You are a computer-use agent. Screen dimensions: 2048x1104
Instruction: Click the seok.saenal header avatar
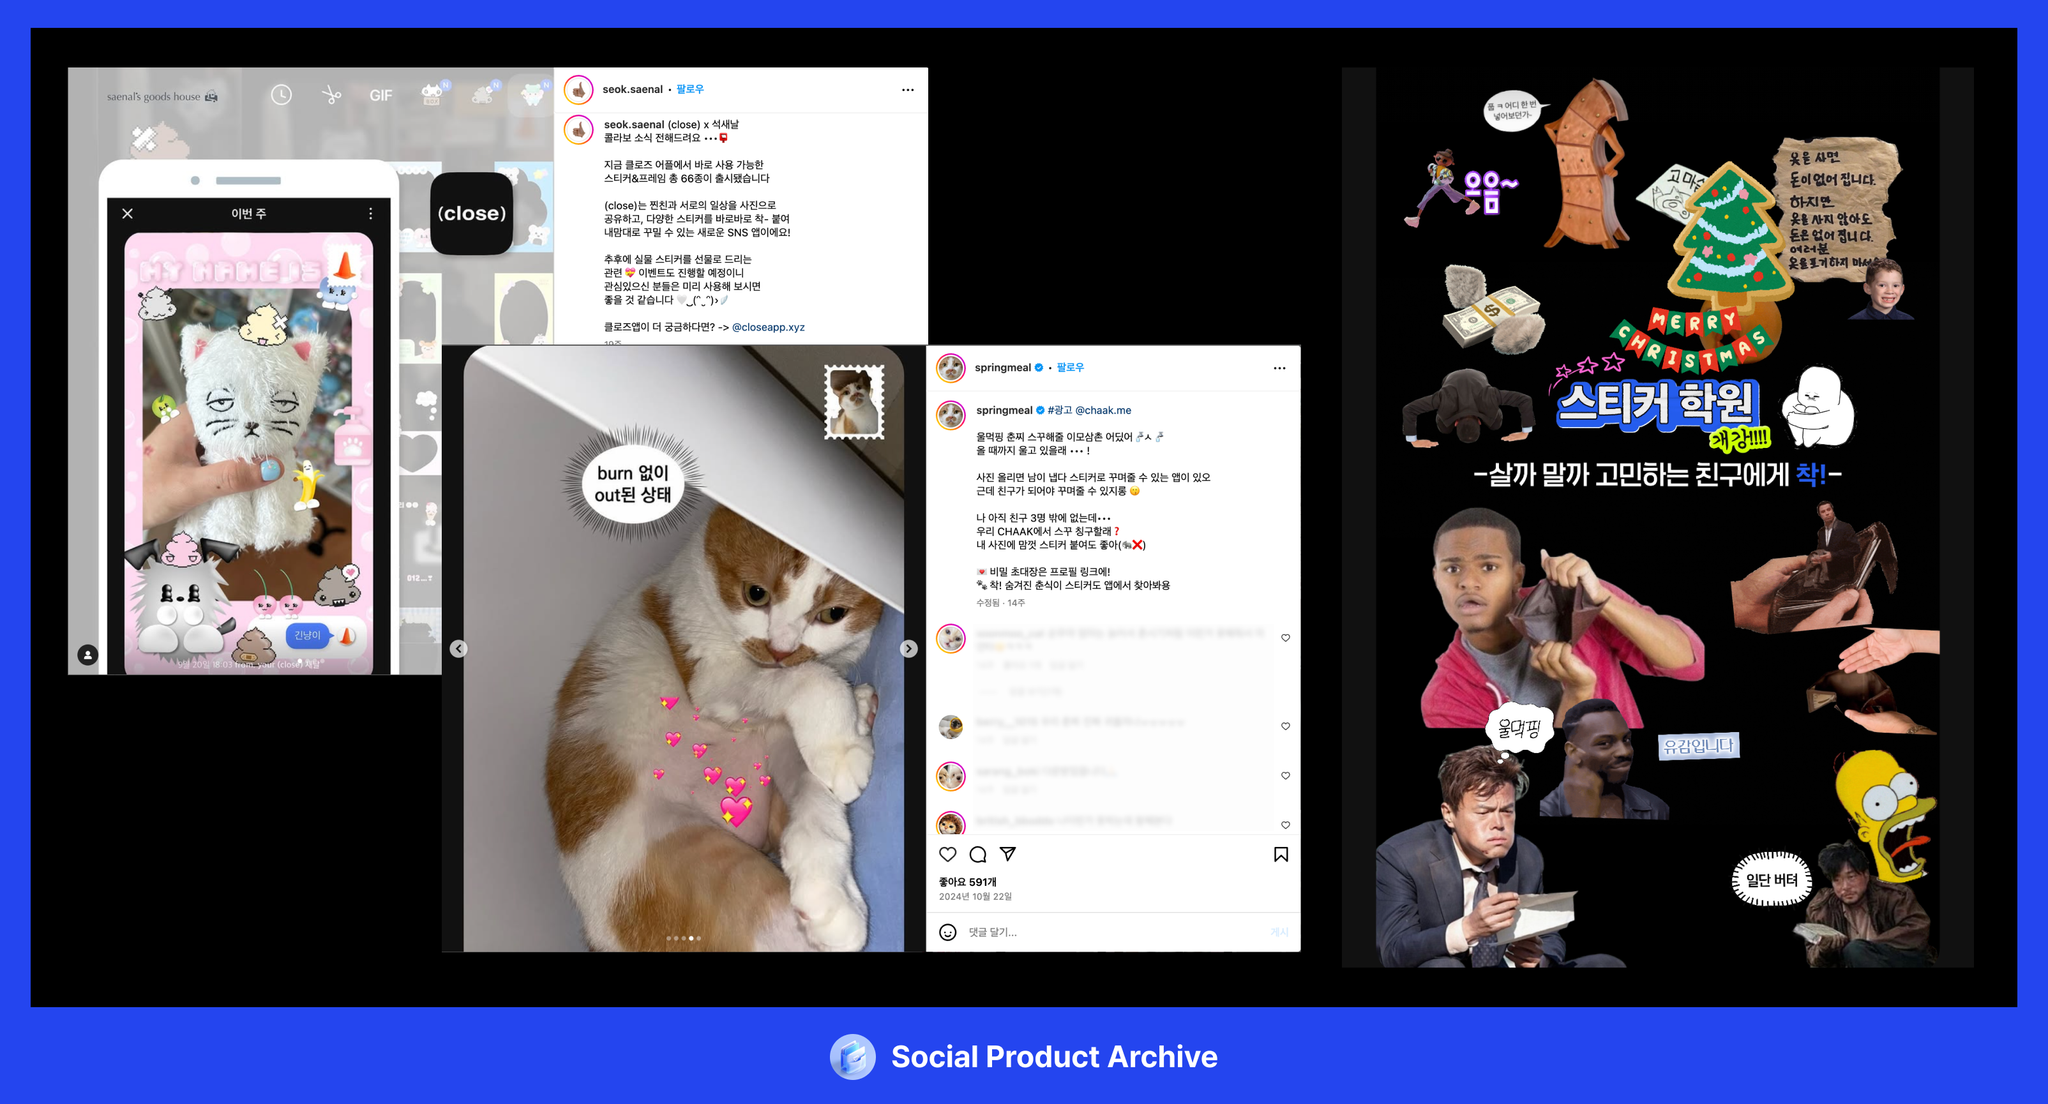pos(579,90)
